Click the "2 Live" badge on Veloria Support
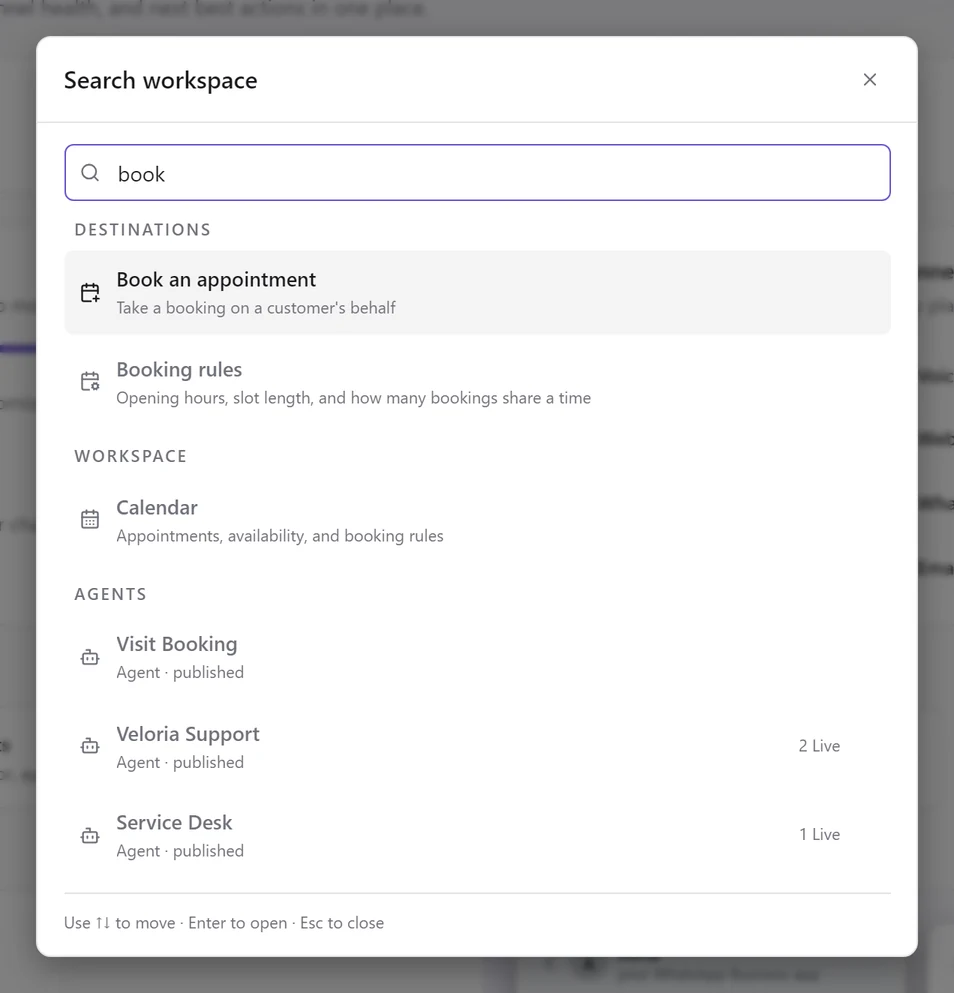954x993 pixels. click(819, 746)
